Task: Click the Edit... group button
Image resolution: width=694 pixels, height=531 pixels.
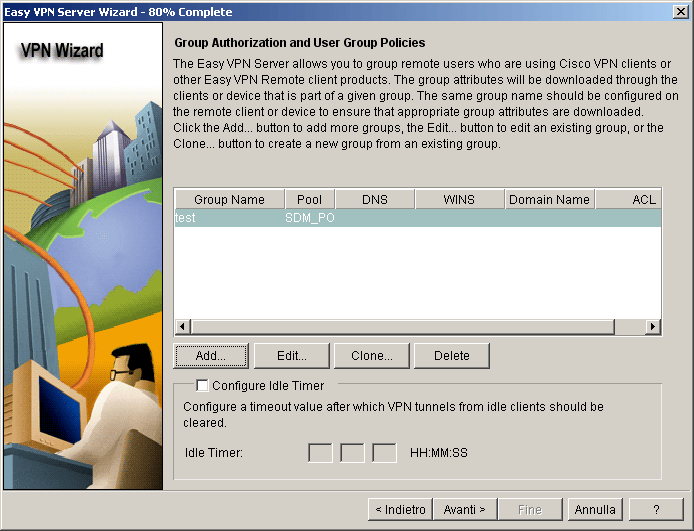Action: [292, 356]
